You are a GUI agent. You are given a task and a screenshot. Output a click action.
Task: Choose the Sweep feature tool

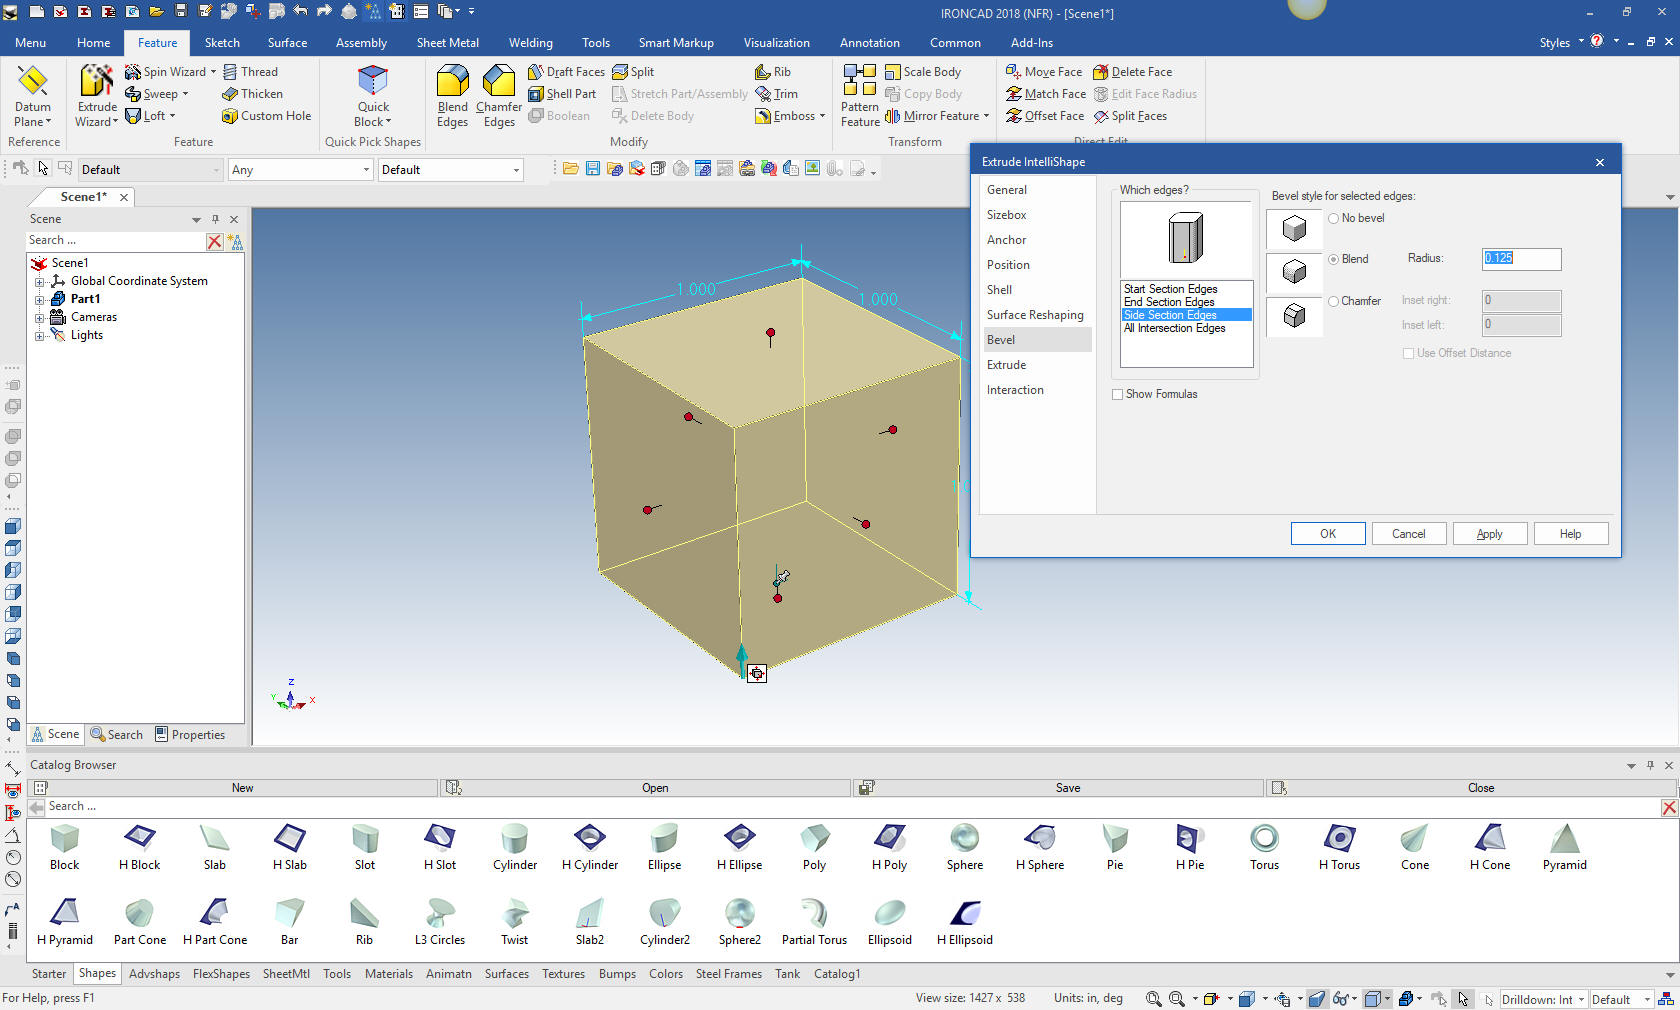point(156,94)
